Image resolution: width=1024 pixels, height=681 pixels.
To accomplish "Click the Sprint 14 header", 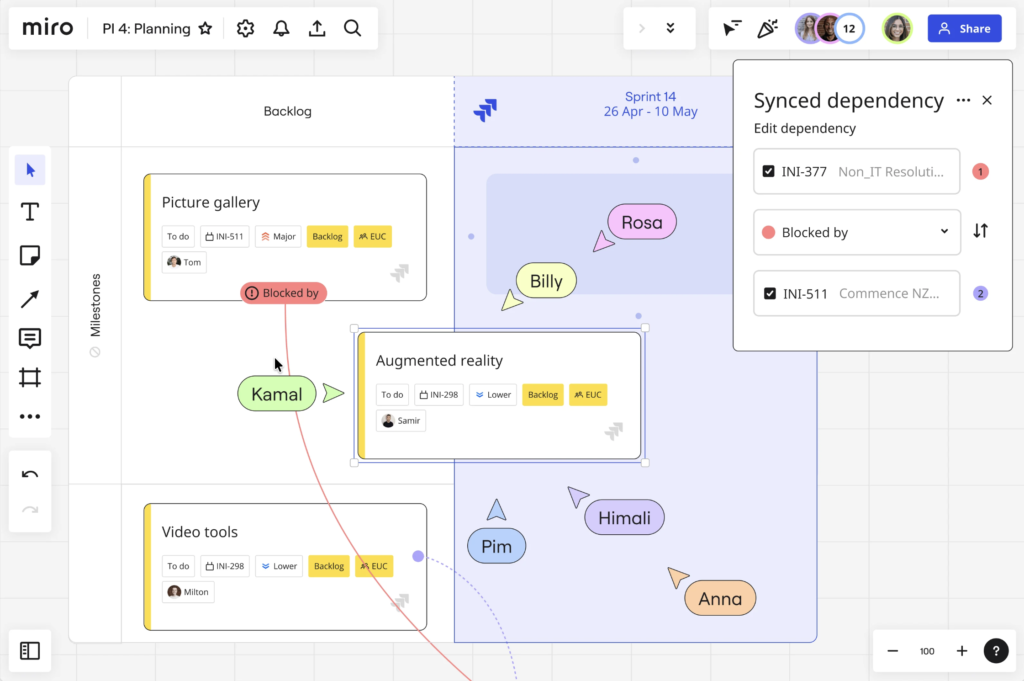I will [x=650, y=104].
